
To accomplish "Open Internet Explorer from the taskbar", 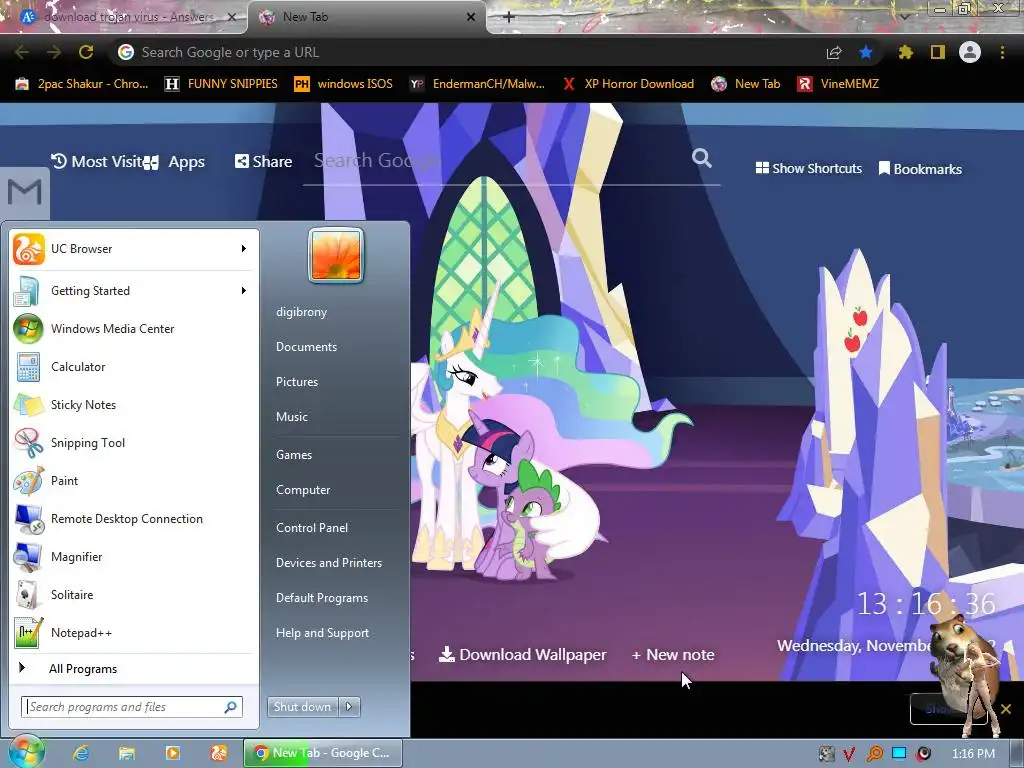I will [81, 753].
